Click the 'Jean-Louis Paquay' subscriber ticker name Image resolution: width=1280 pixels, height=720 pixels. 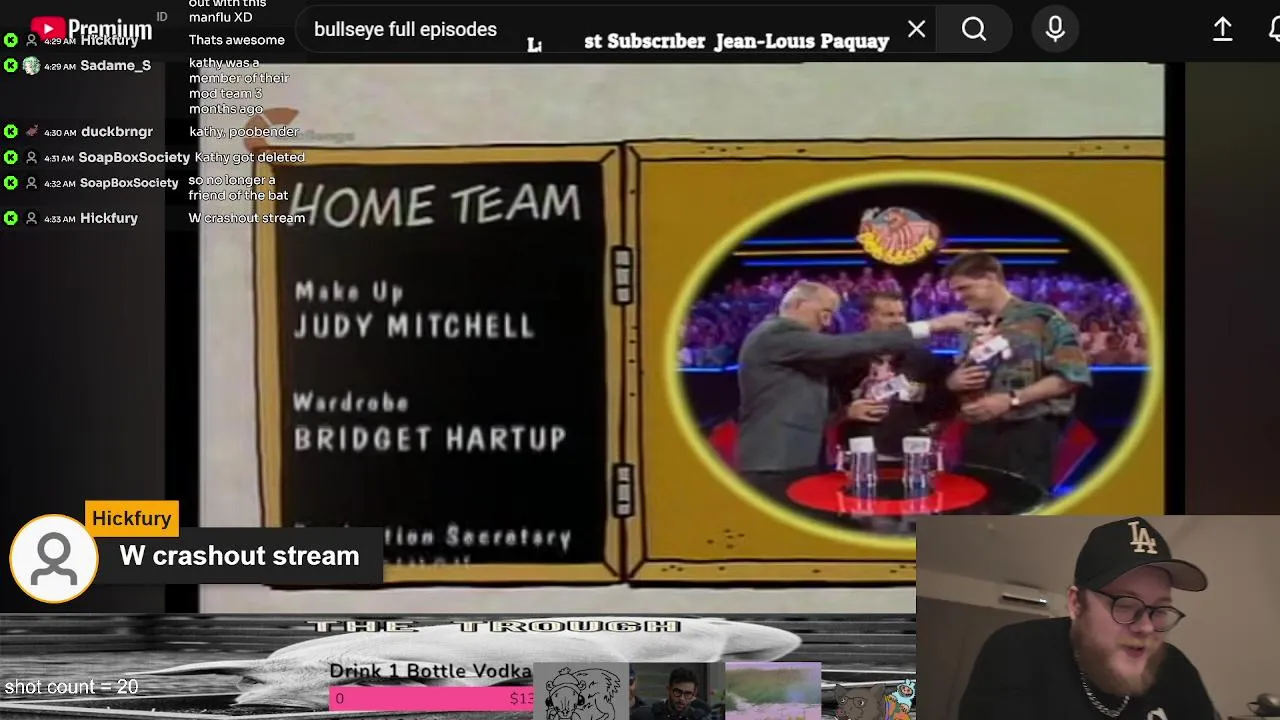(x=802, y=41)
